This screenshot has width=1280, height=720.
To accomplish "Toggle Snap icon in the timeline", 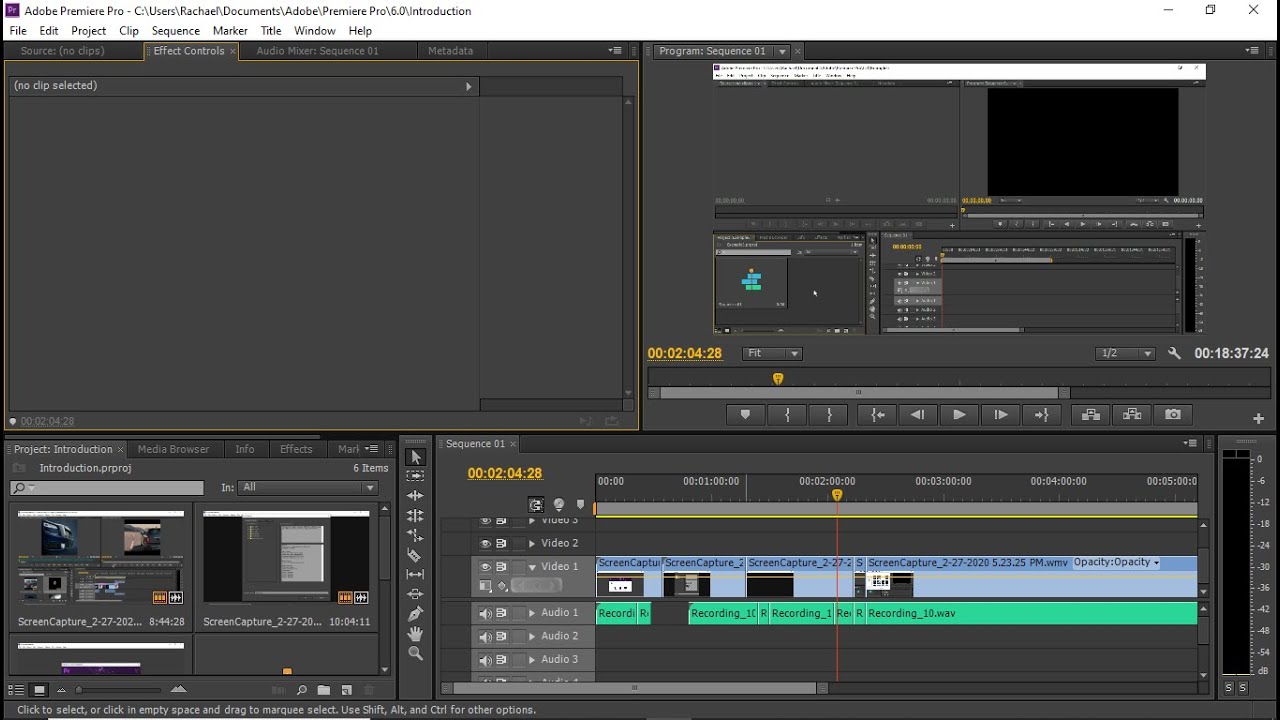I will click(x=536, y=505).
